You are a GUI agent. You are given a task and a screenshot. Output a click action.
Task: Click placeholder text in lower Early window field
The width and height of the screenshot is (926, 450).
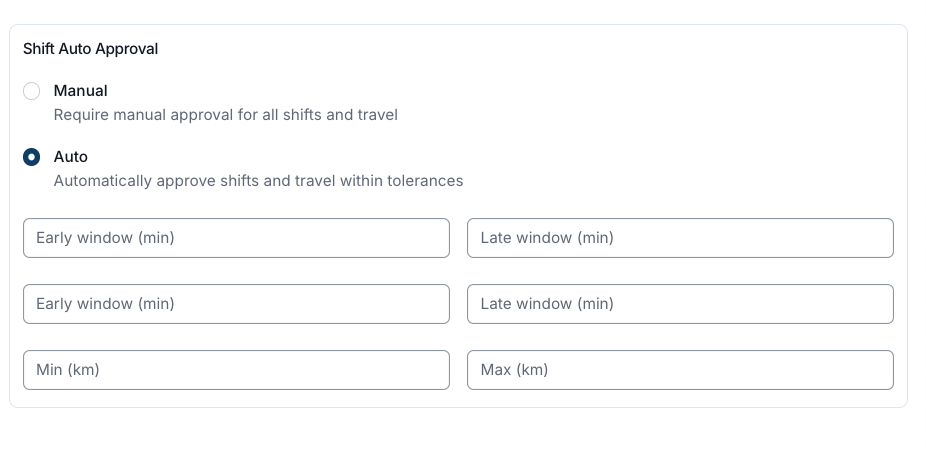[105, 304]
